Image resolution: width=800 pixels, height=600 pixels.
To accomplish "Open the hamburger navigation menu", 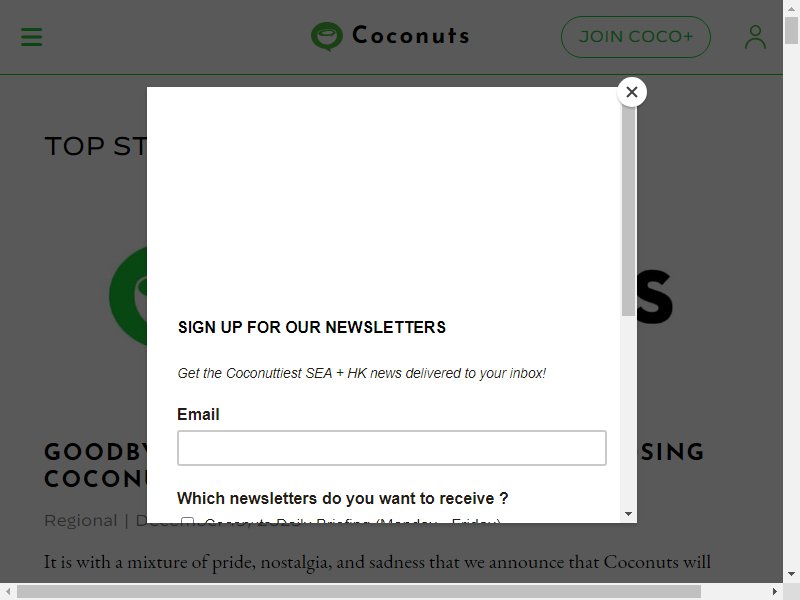I will pos(32,37).
